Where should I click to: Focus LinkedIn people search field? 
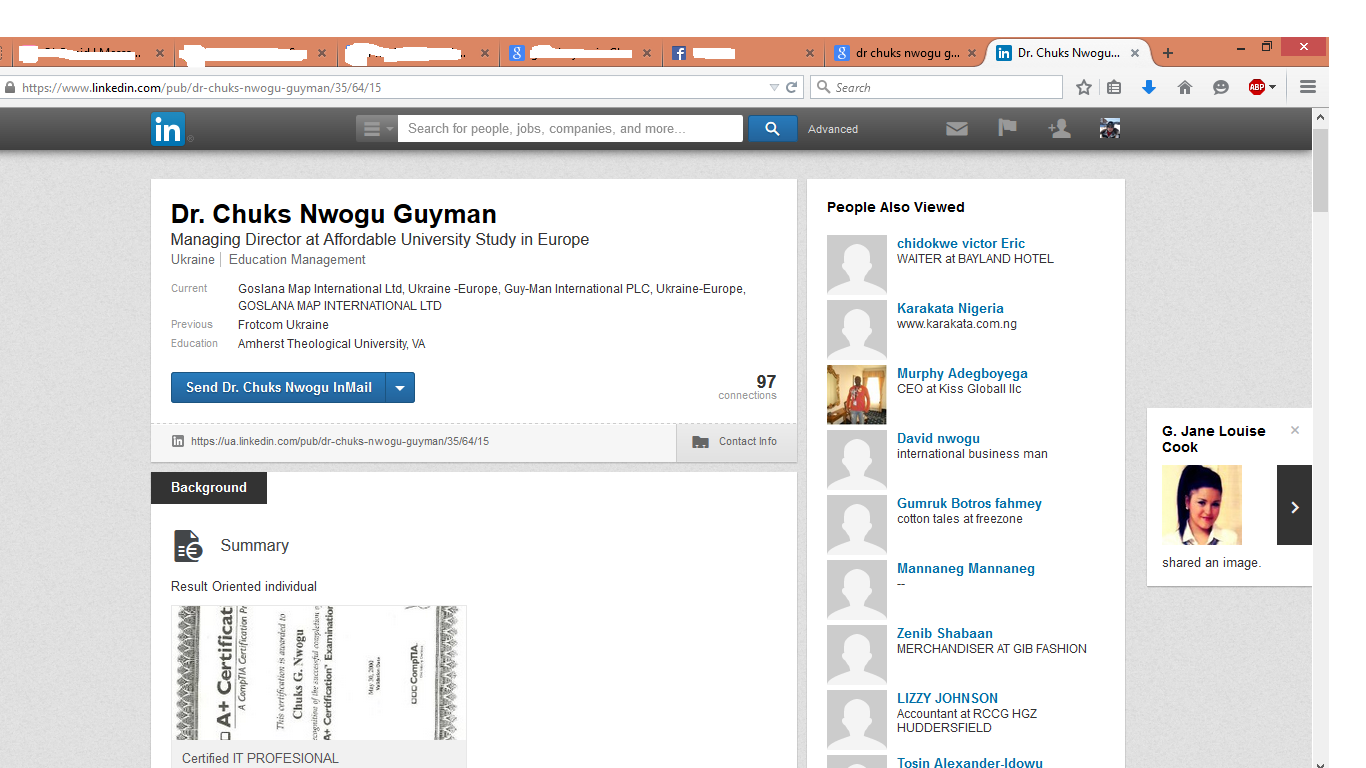570,129
